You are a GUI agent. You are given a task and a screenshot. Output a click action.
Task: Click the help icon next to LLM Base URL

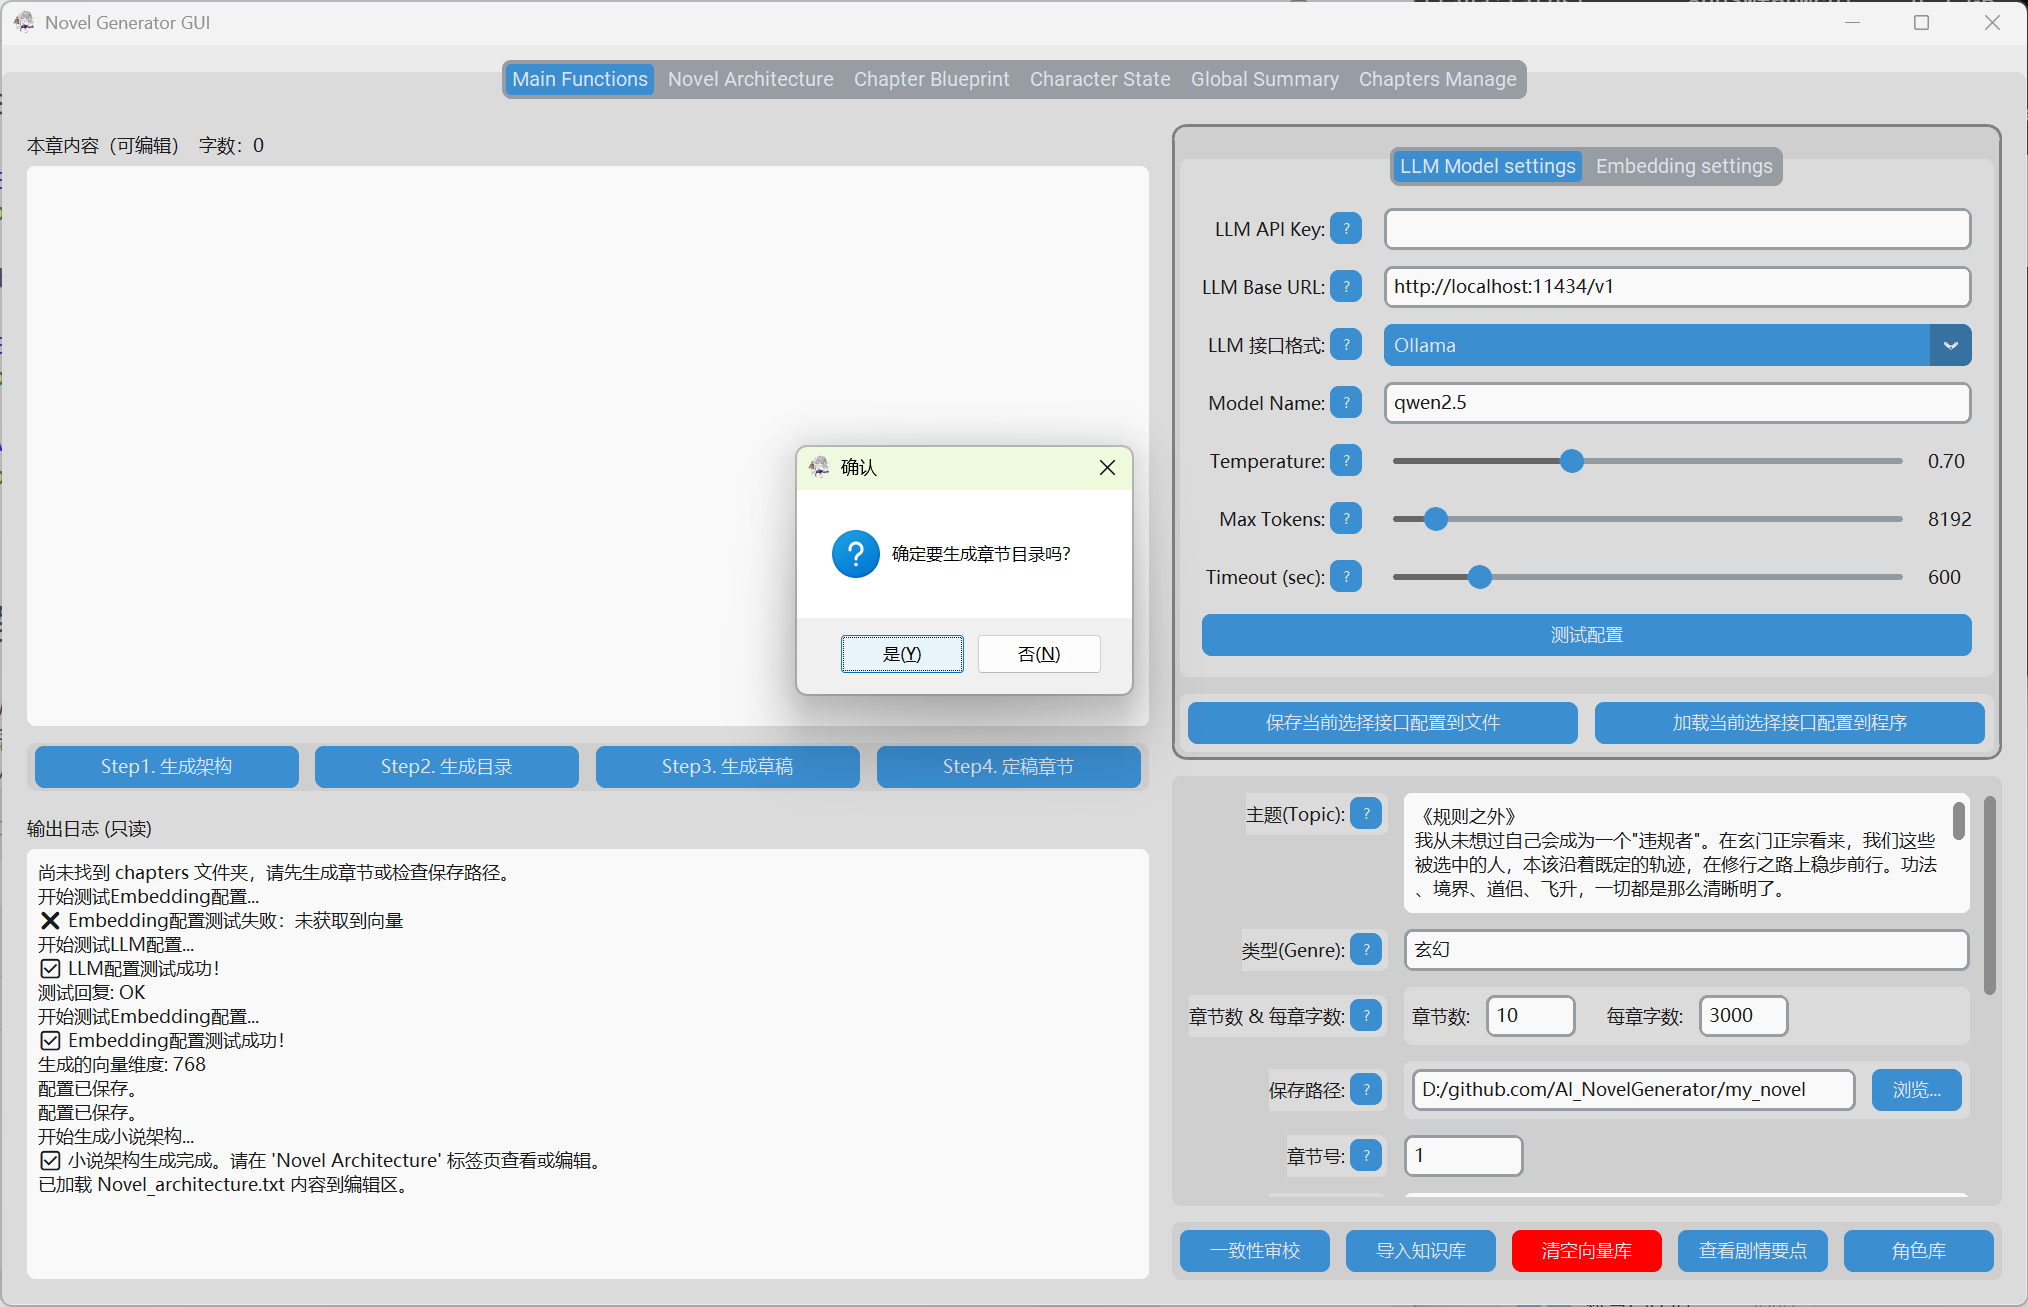(1346, 287)
